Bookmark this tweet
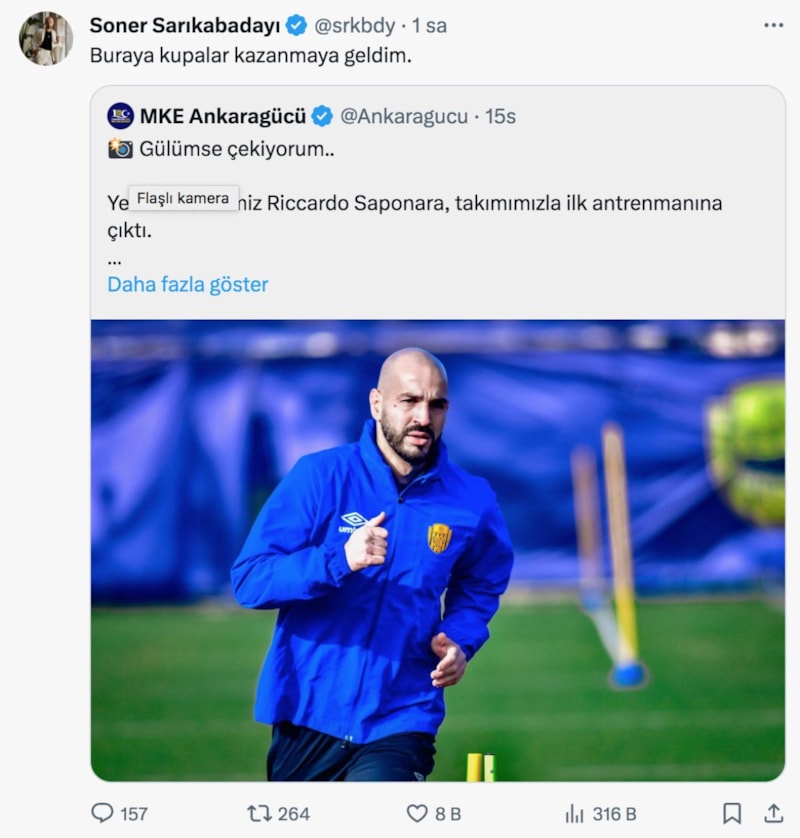 click(x=732, y=813)
